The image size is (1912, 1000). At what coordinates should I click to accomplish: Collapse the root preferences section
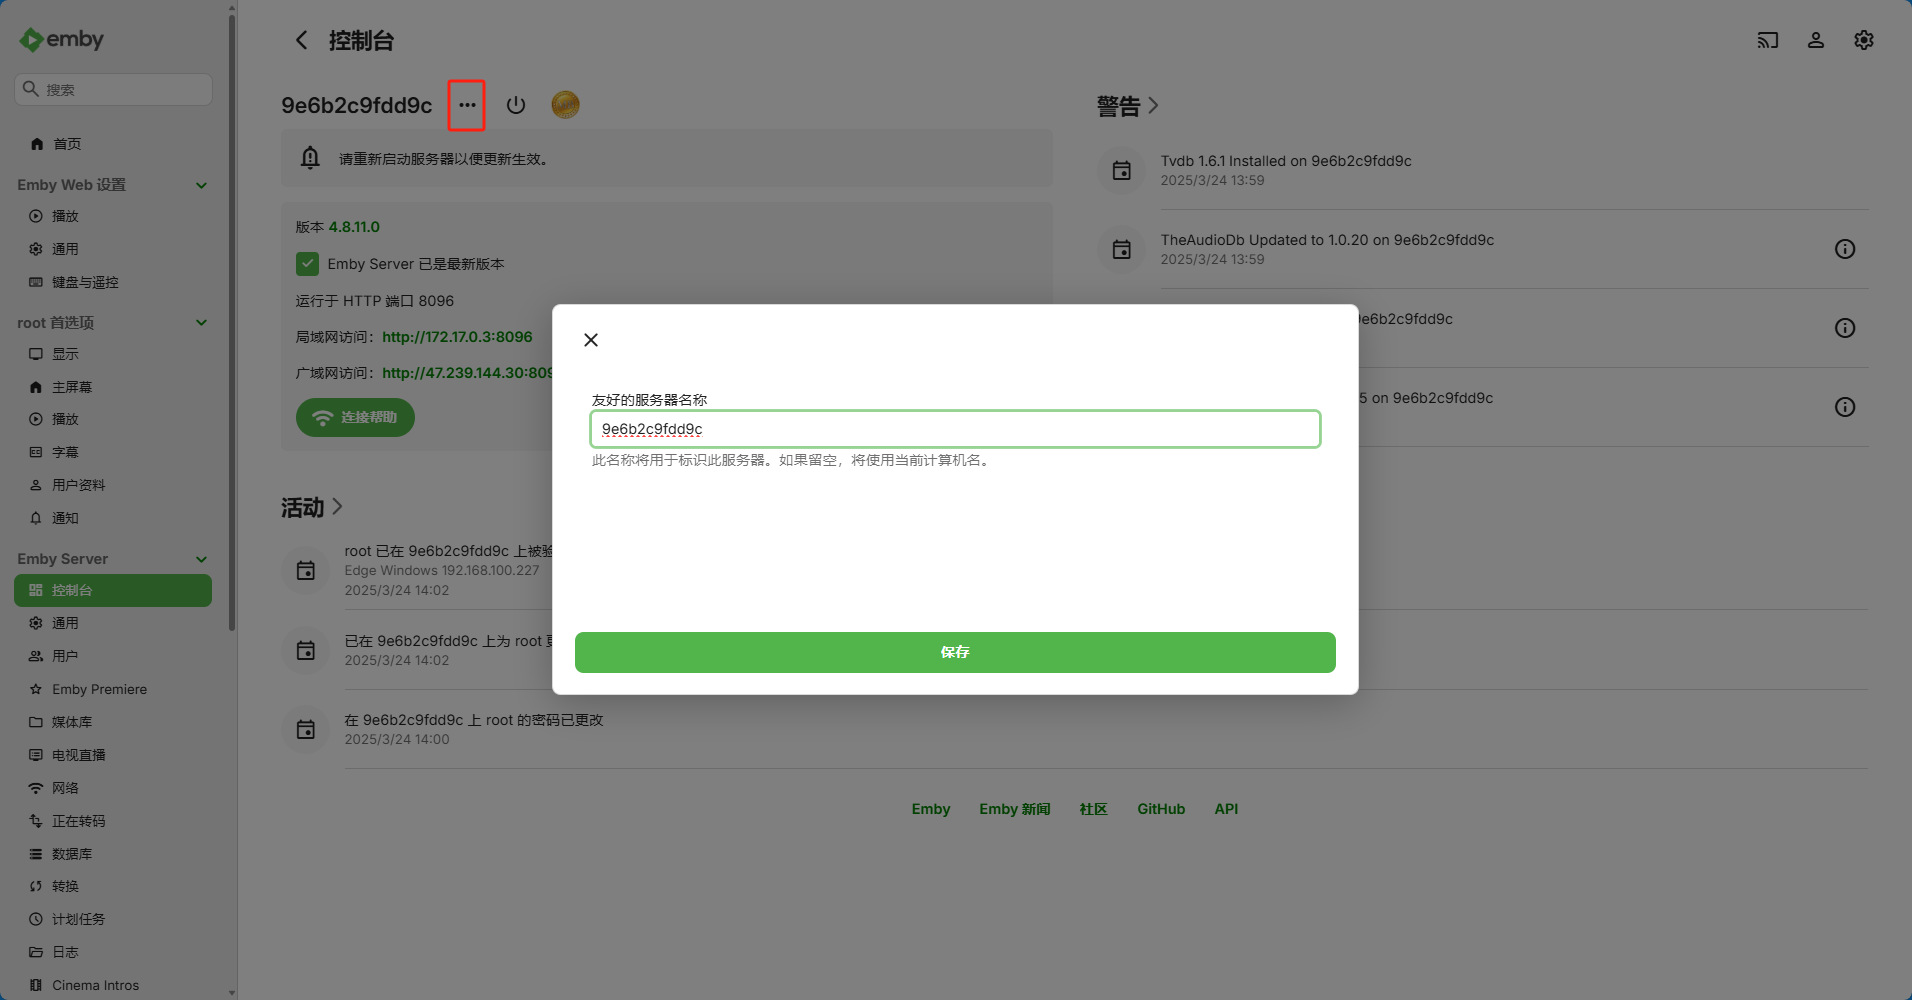coord(201,323)
